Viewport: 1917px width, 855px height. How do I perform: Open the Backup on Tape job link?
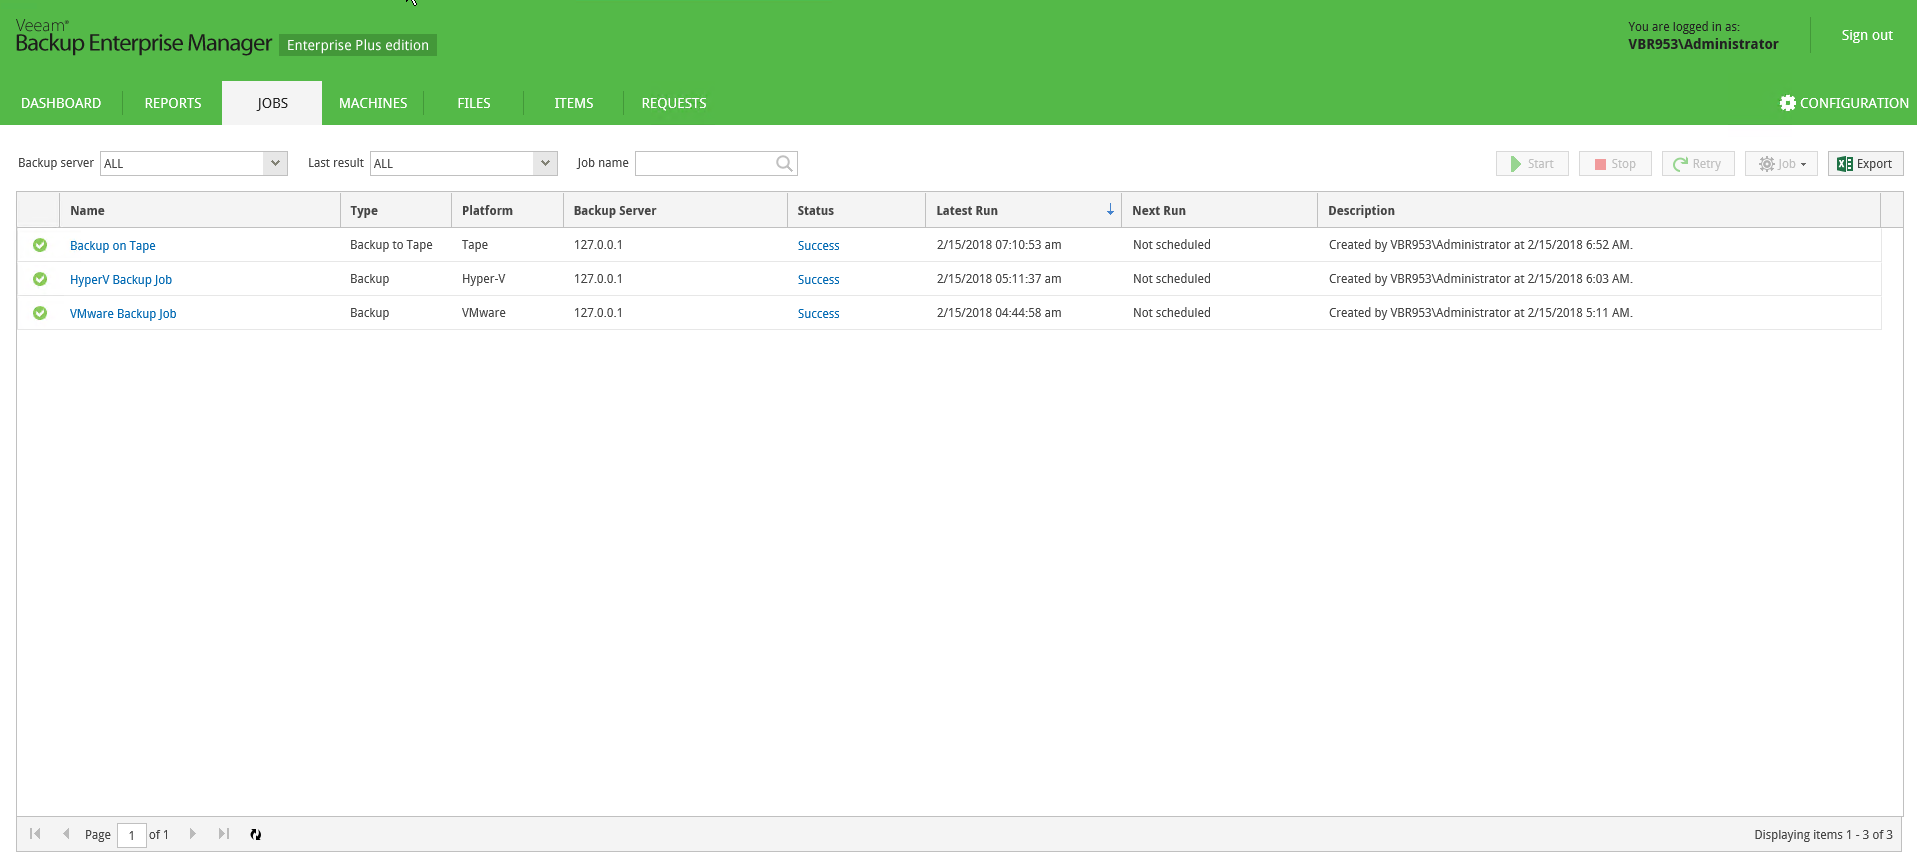click(x=113, y=246)
